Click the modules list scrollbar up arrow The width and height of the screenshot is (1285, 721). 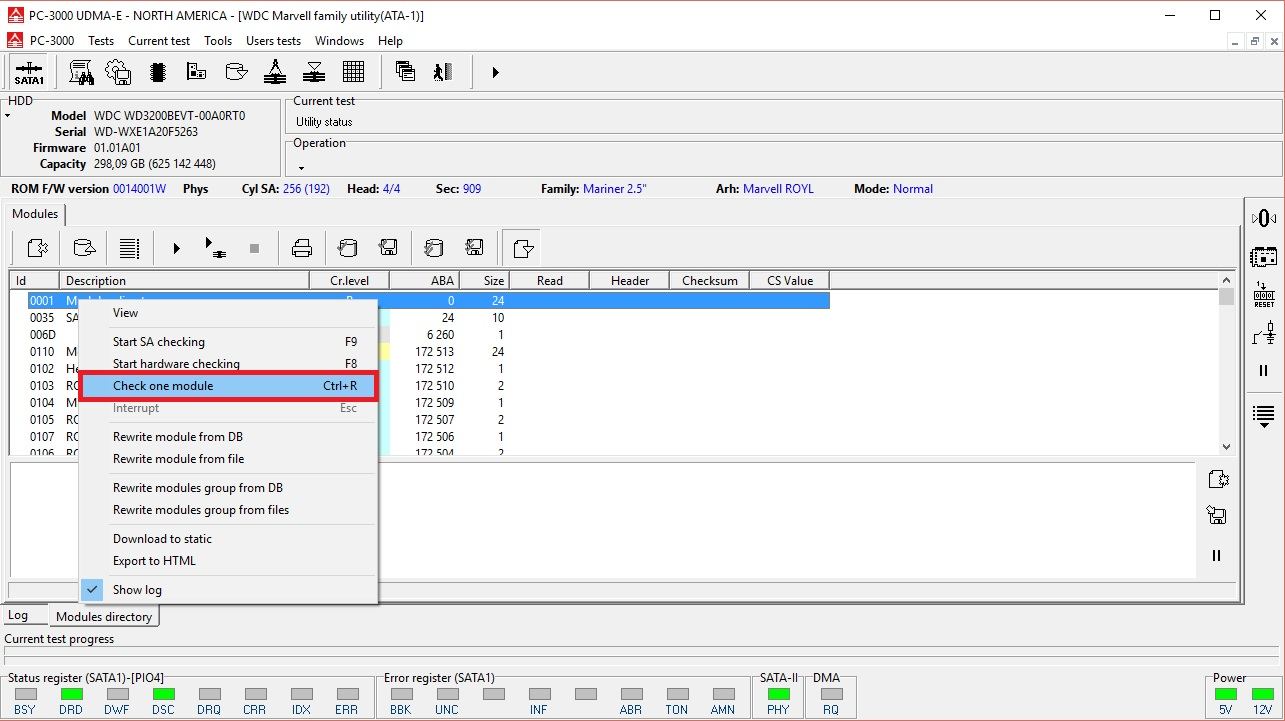(x=1227, y=281)
